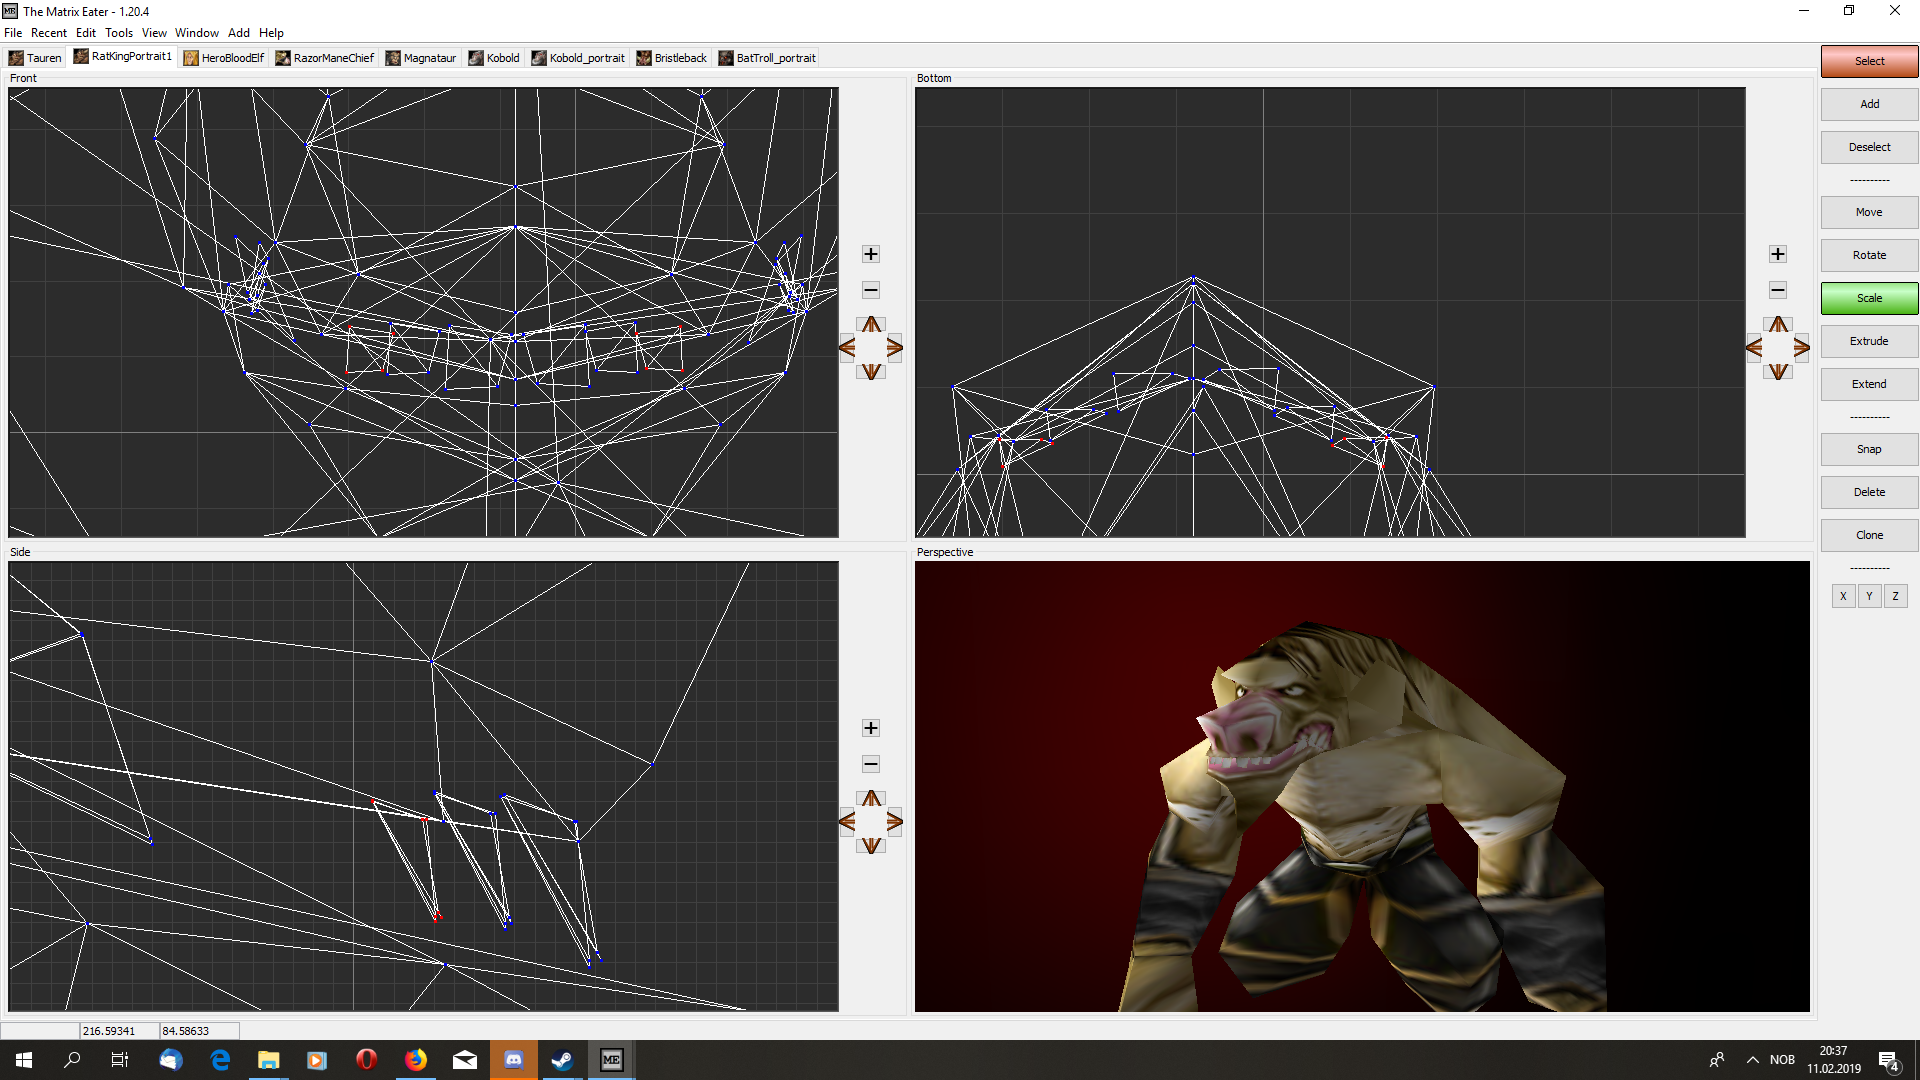This screenshot has height=1080, width=1920.
Task: Pan Bottom viewport down with arrow
Action: click(1778, 372)
